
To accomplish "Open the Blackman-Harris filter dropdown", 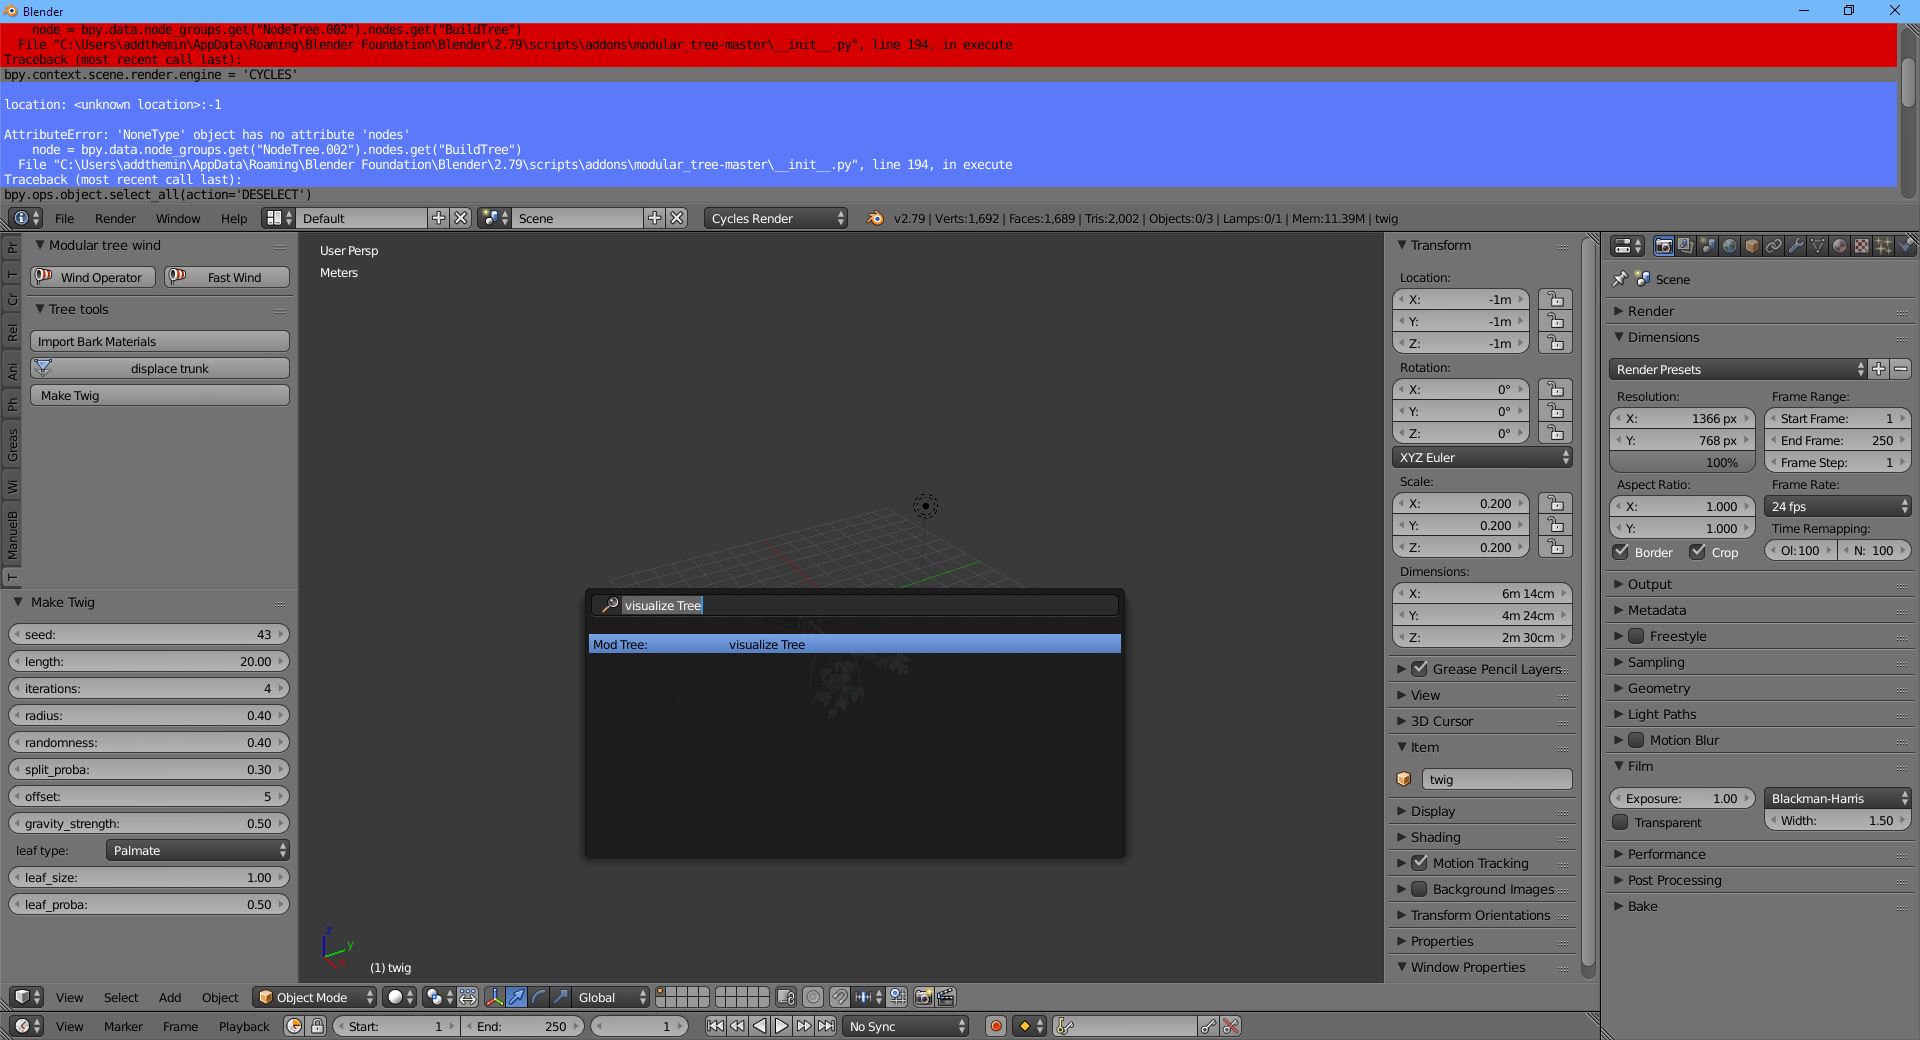I will tap(1838, 798).
